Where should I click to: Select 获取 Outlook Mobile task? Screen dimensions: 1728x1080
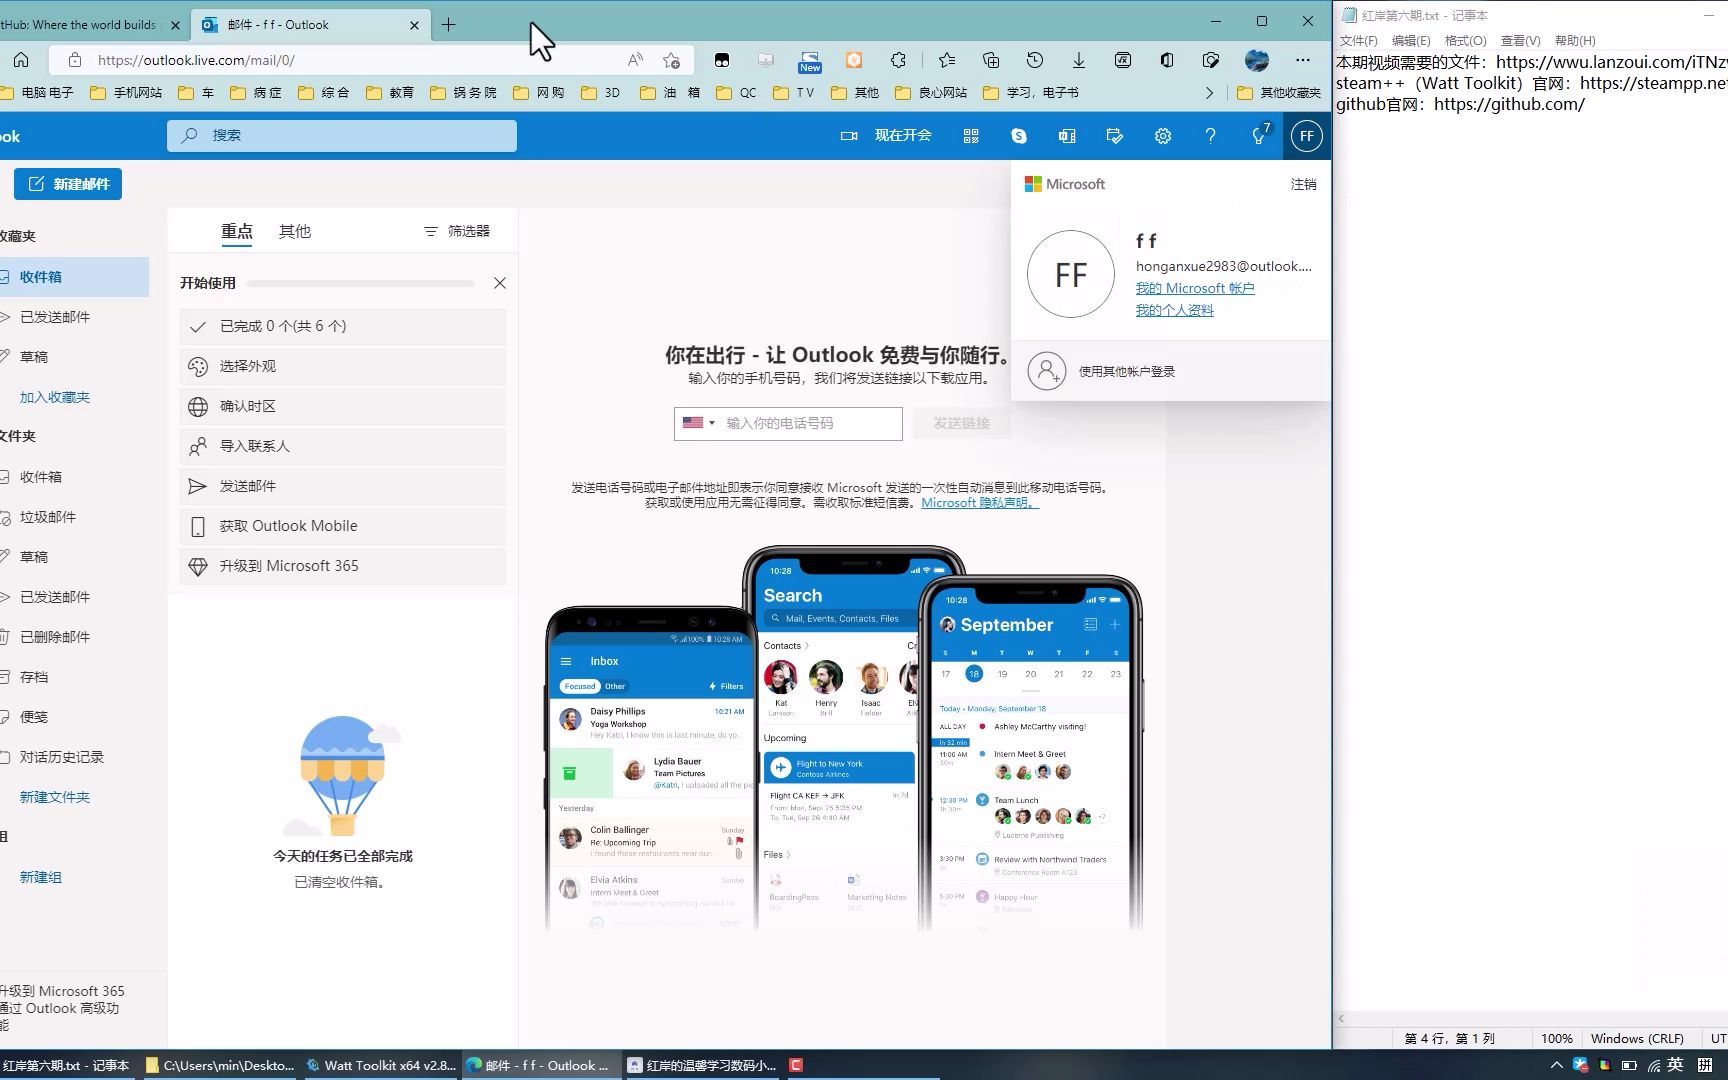343,526
